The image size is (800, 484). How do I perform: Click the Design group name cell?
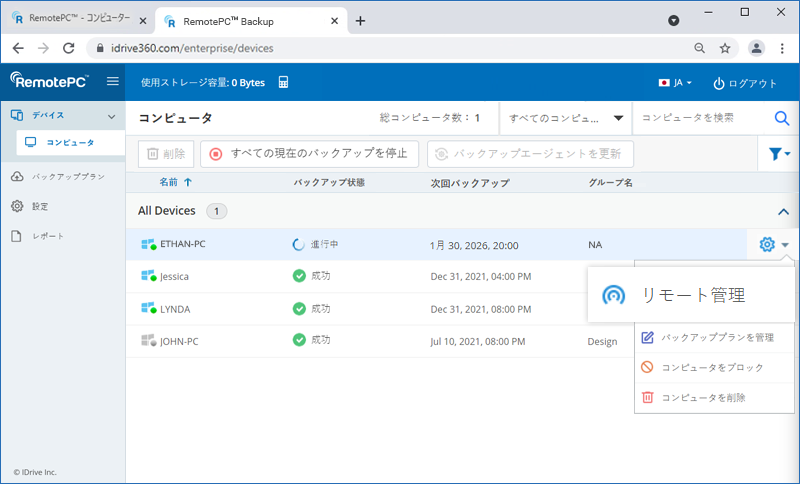602,341
